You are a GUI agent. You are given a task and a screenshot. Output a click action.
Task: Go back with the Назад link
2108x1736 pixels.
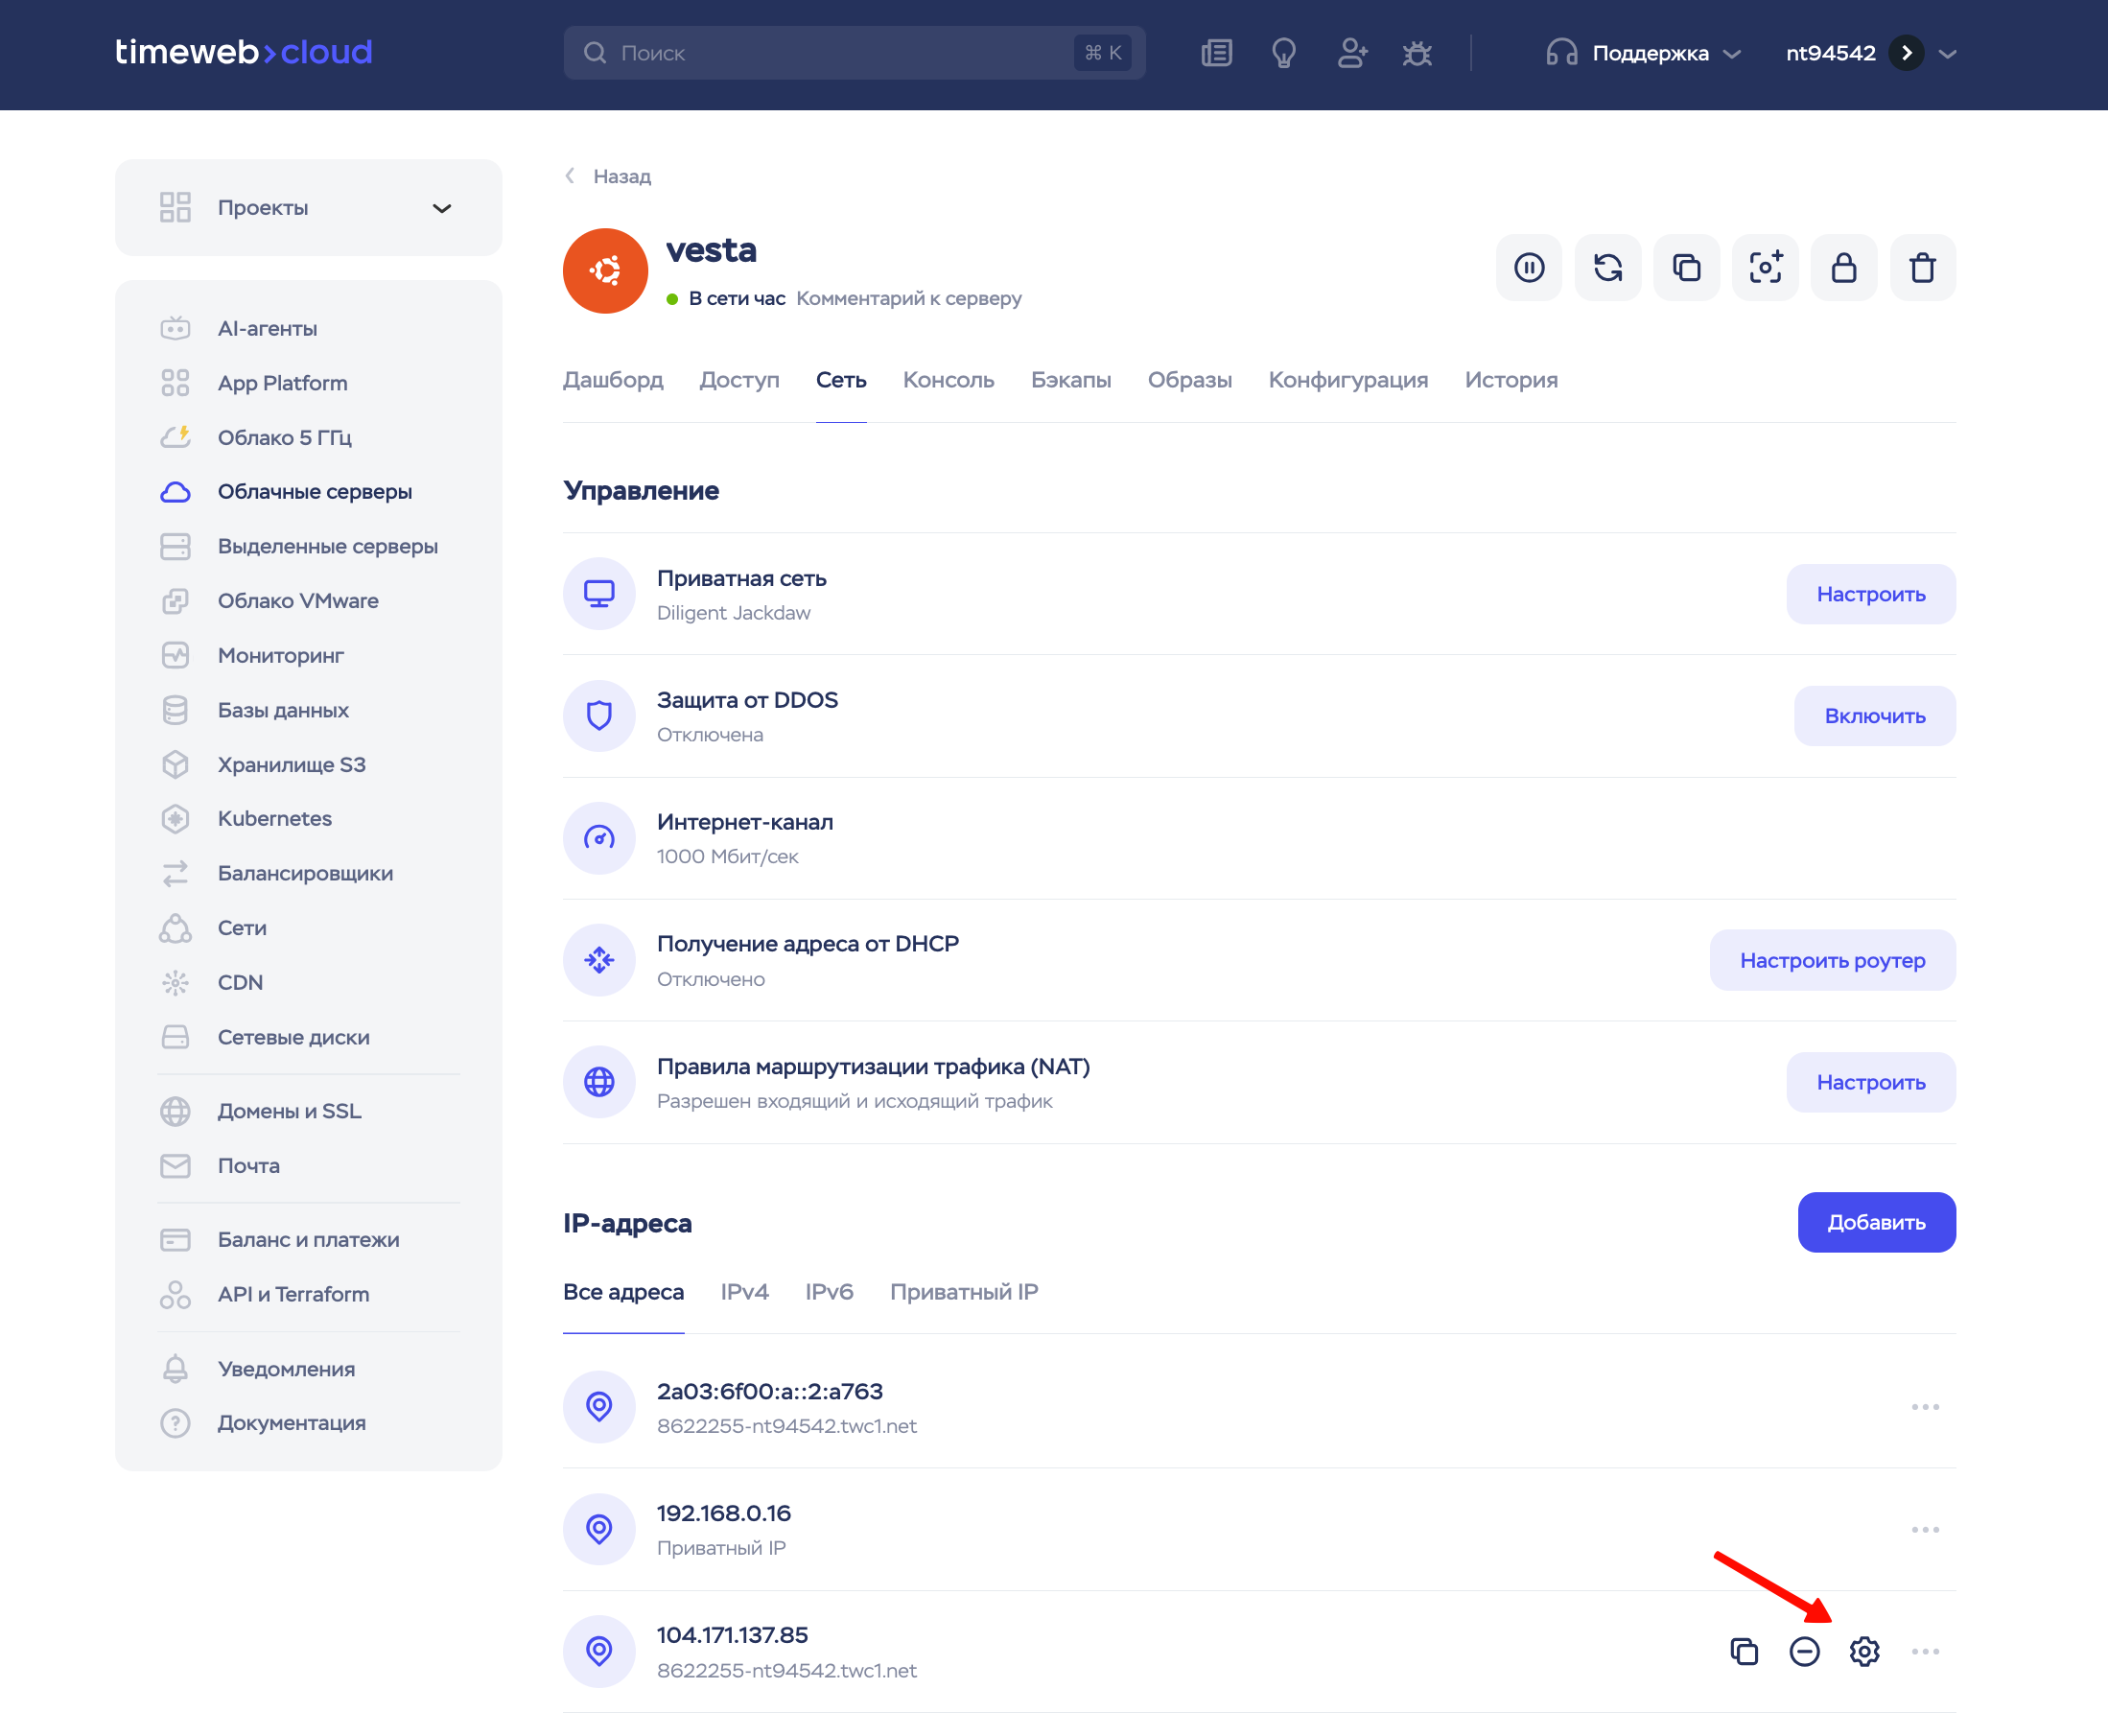608,176
